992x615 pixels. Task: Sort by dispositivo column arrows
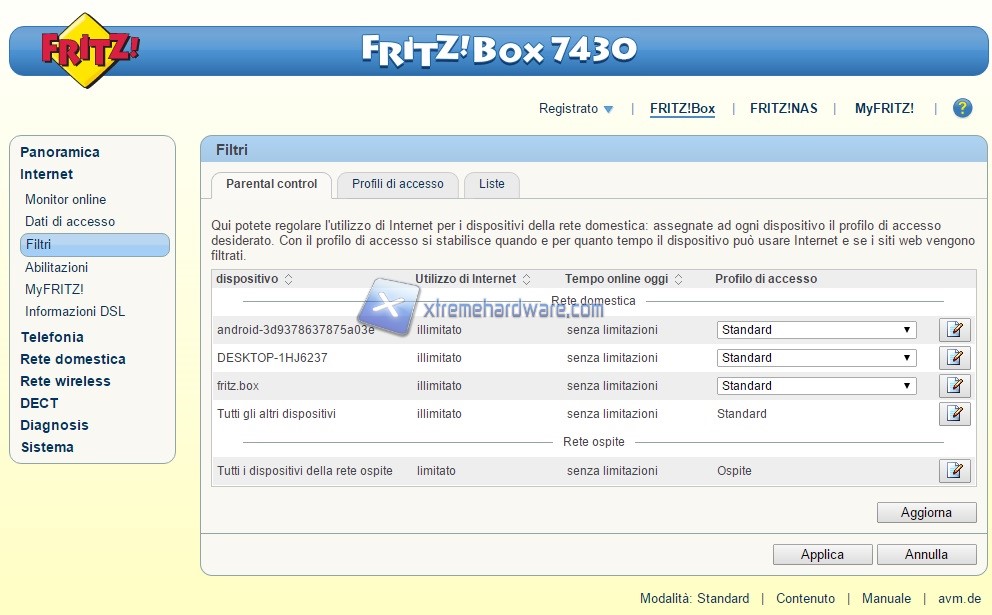tap(289, 279)
